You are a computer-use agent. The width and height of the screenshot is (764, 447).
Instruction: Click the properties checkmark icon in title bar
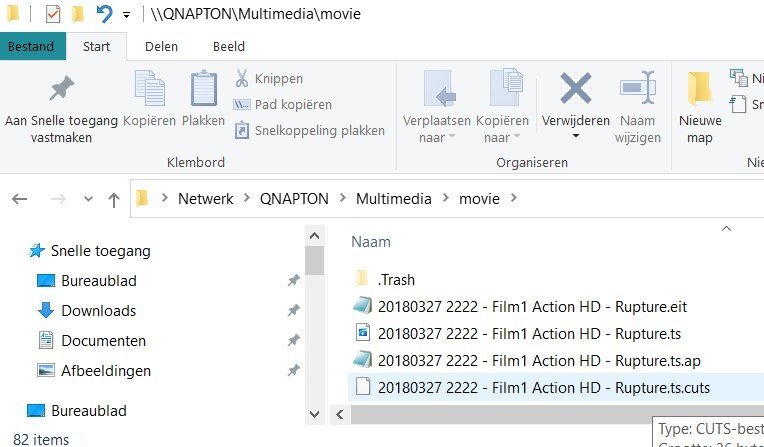[53, 14]
